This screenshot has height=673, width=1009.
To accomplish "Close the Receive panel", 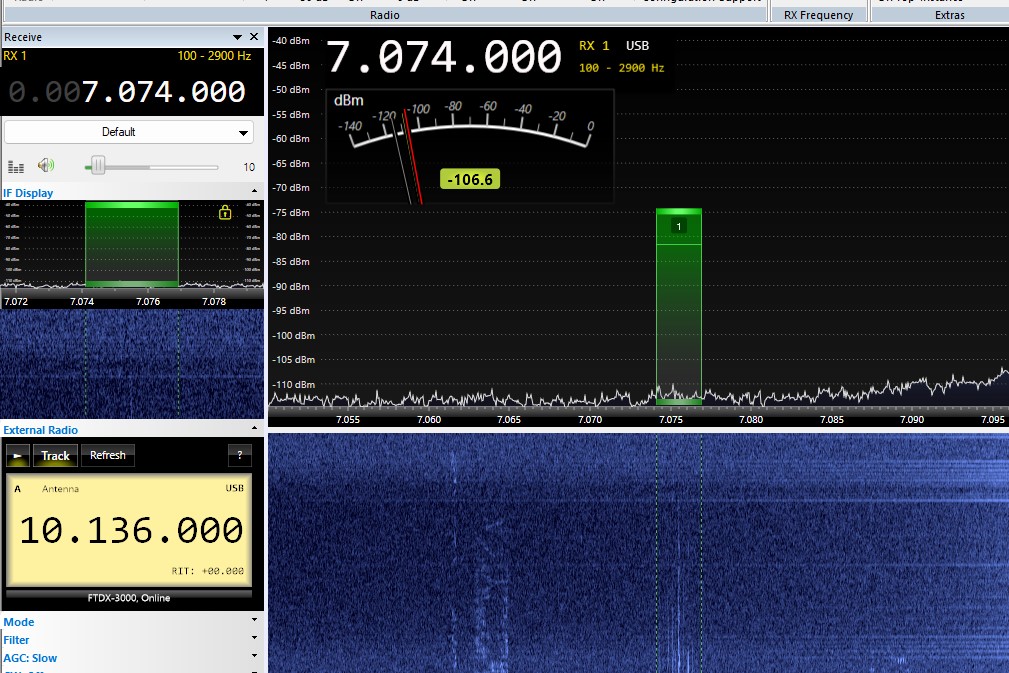I will tap(254, 37).
